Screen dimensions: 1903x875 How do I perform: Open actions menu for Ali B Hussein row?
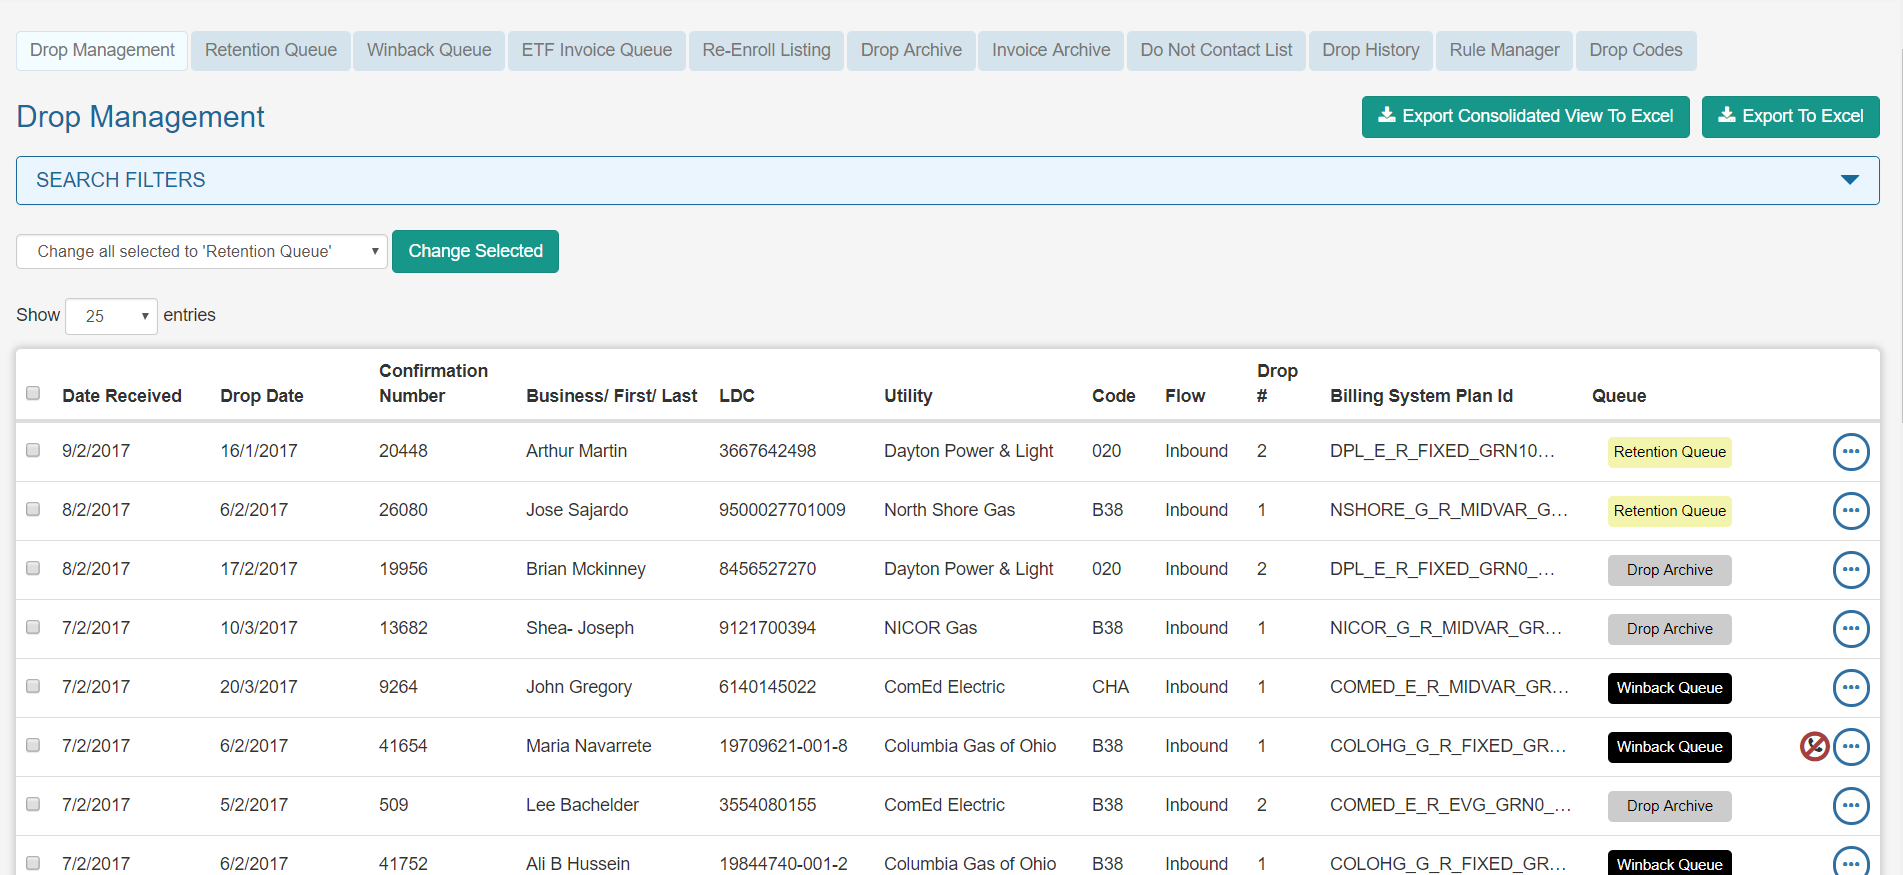coord(1851,862)
